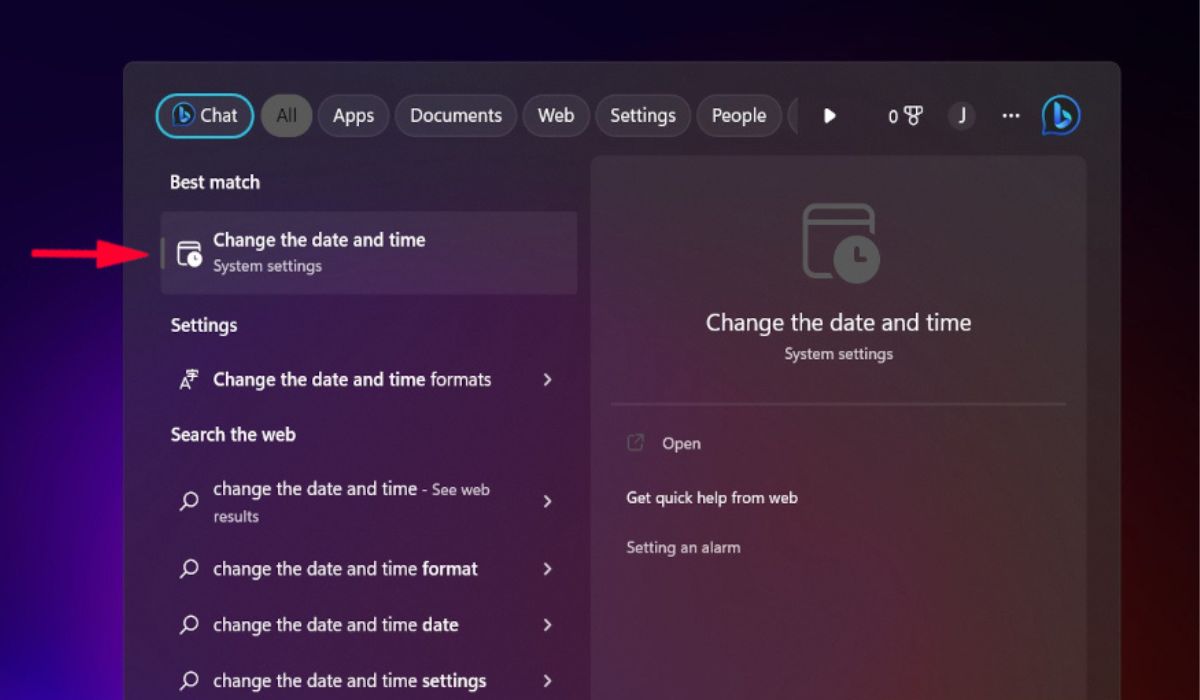The width and height of the screenshot is (1200, 700).
Task: Expand 'change the date and time settings' web result
Action: point(549,681)
